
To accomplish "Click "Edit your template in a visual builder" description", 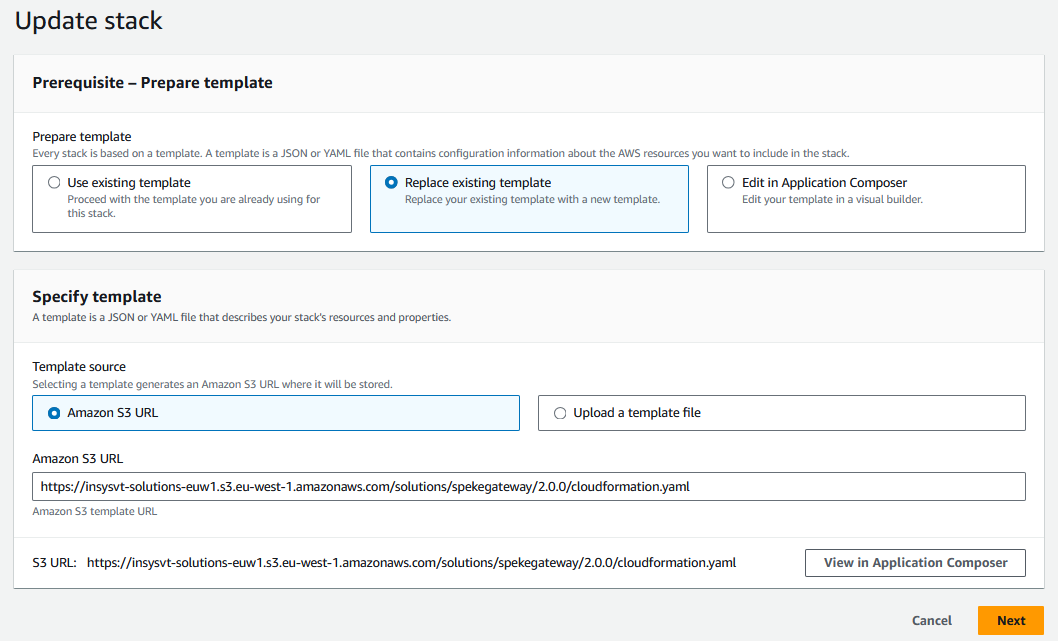I will tap(832, 200).
